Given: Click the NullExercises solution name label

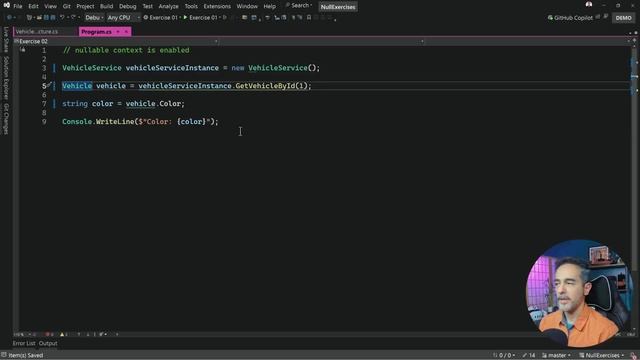Looking at the screenshot, I should click(x=338, y=7).
